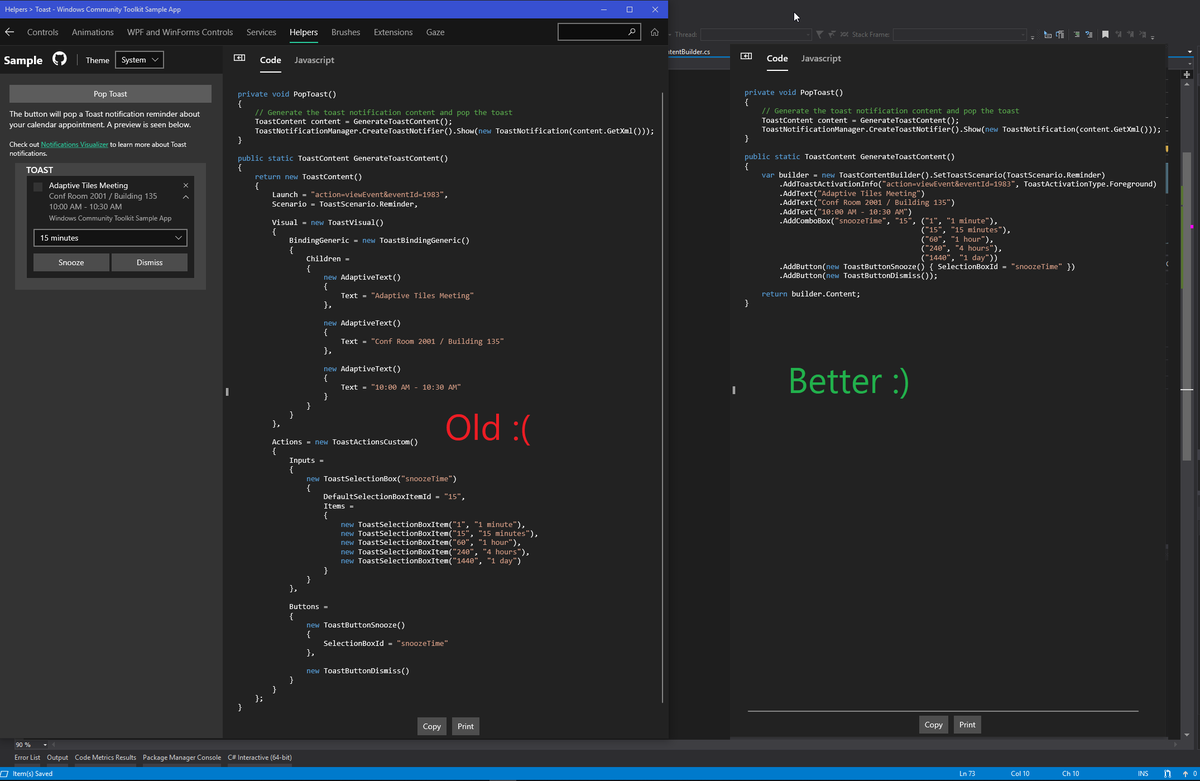Viewport: 1200px width, 781px height.
Task: Click Print below the old code sample
Action: pos(465,726)
